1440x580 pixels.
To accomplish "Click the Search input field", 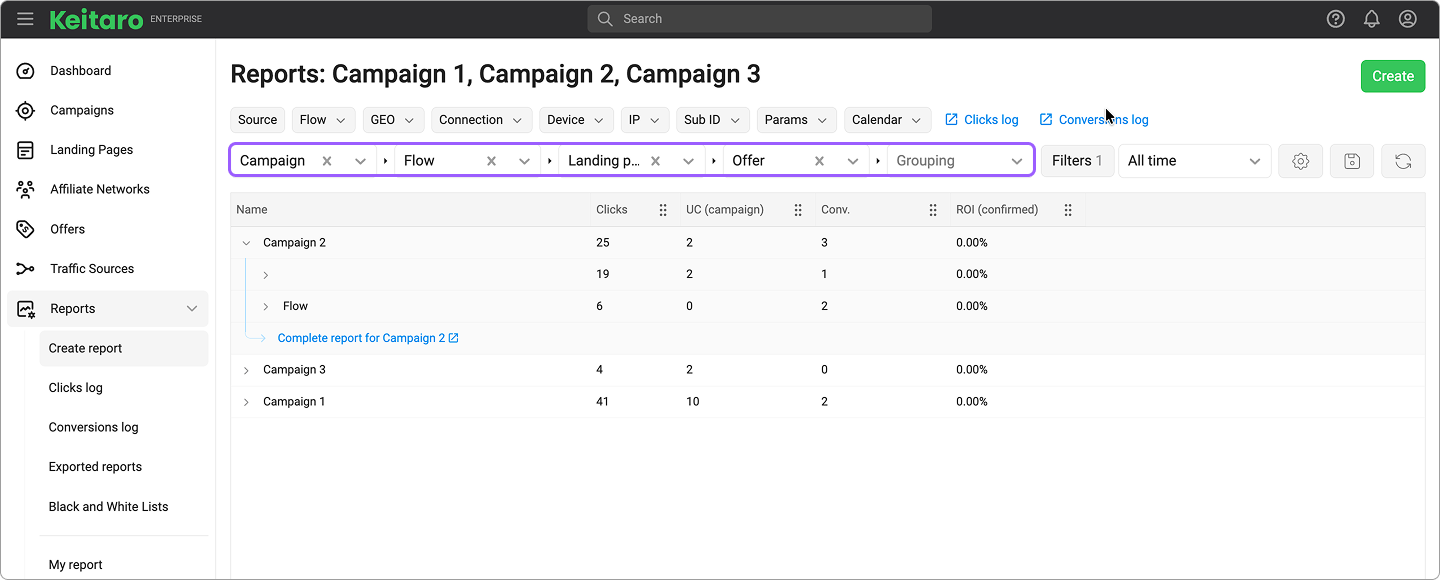I will [760, 19].
